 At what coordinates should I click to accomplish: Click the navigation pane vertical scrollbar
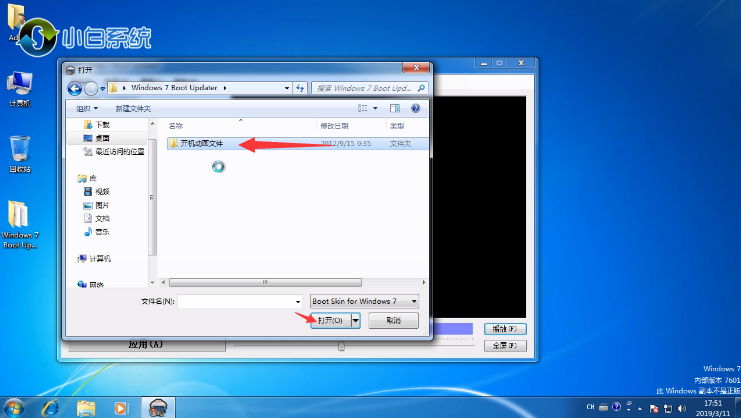click(x=152, y=197)
